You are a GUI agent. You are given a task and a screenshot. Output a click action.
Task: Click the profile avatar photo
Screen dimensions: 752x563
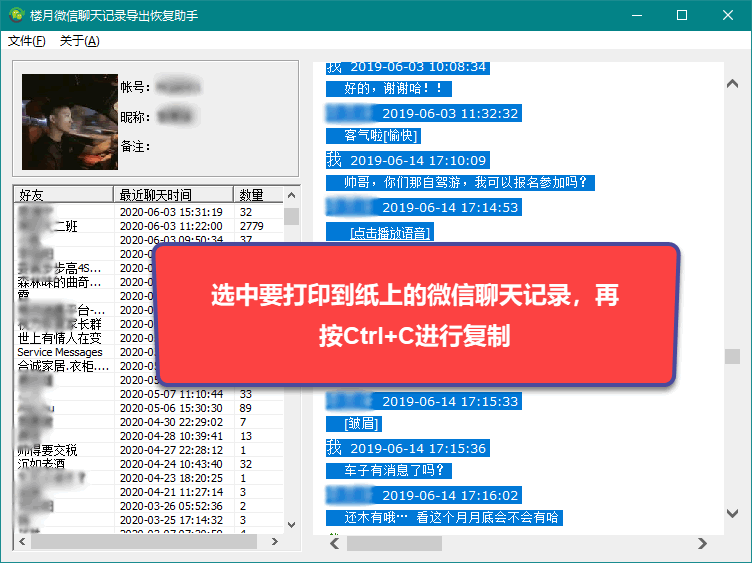click(70, 122)
